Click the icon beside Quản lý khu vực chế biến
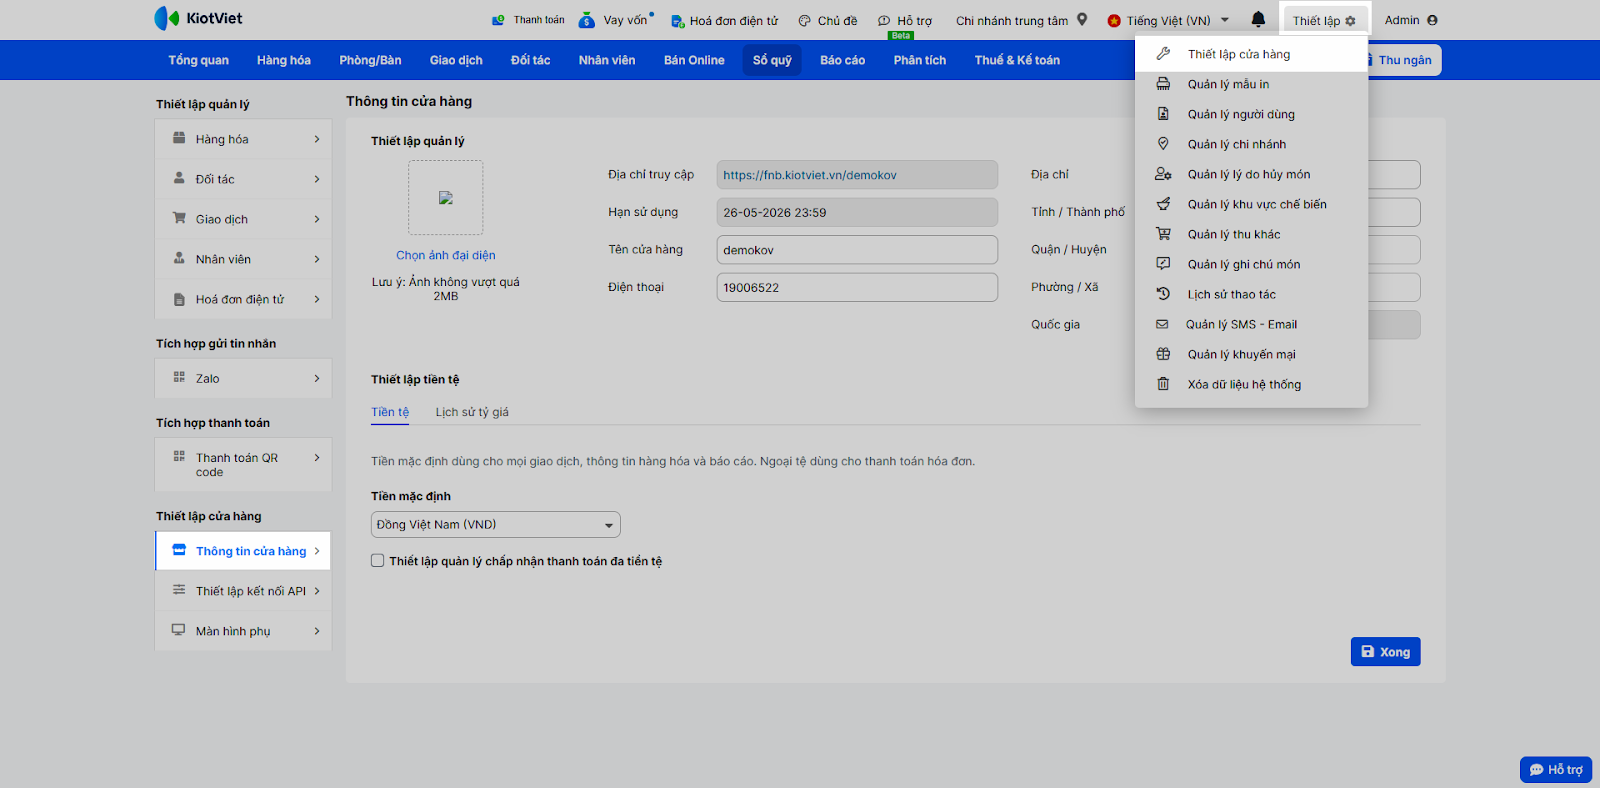1600x788 pixels. (1163, 204)
